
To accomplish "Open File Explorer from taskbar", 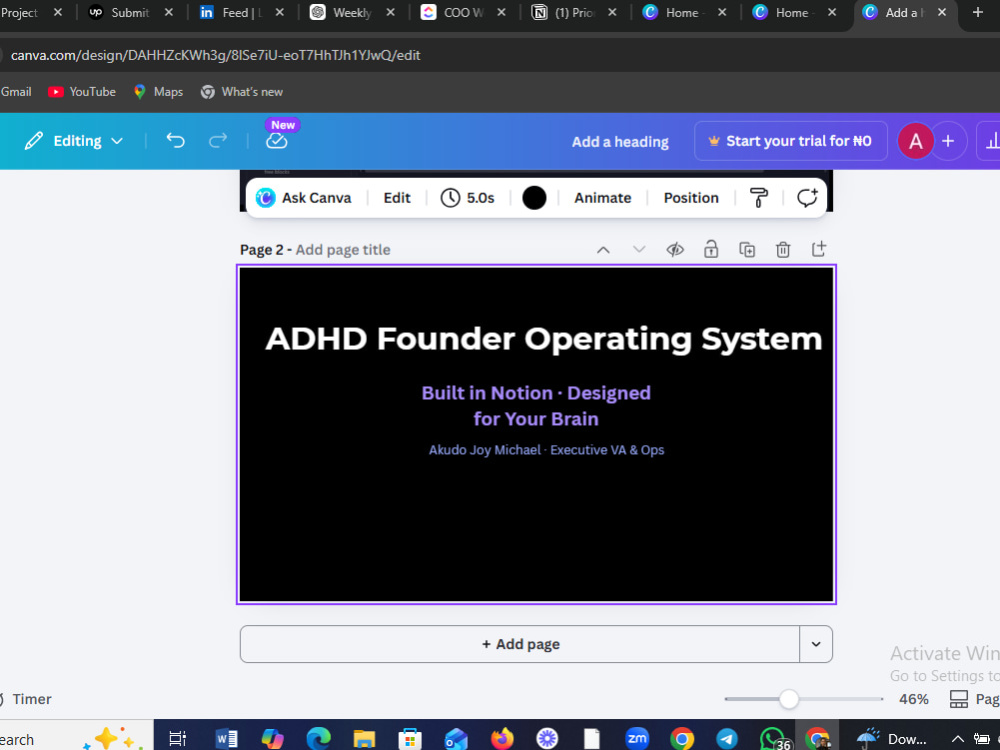I will pyautogui.click(x=364, y=739).
